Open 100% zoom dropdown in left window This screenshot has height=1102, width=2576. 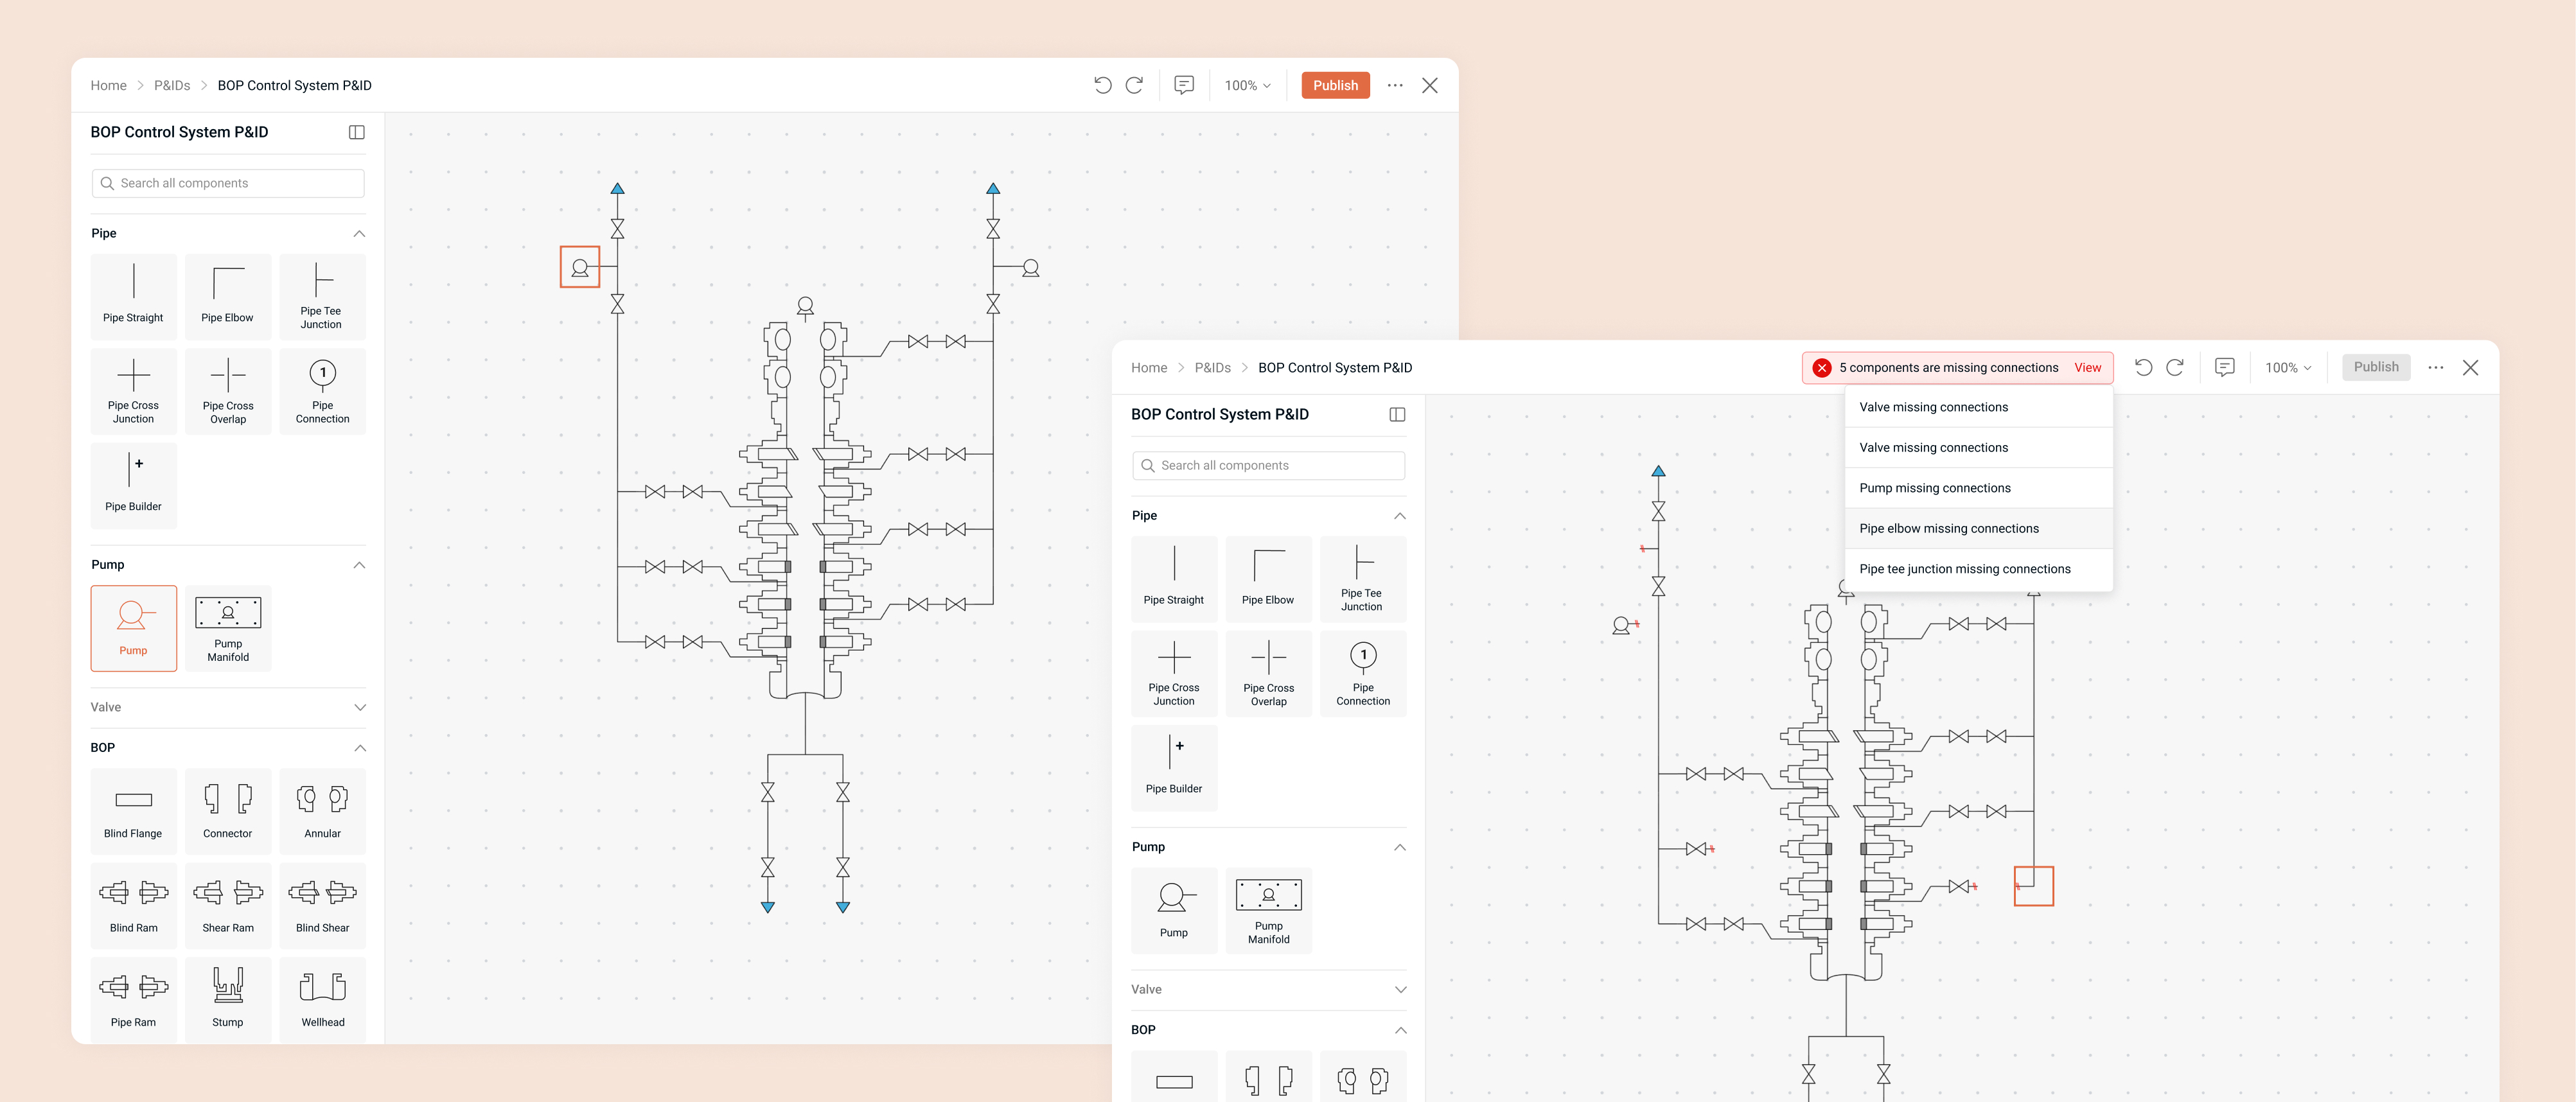(1247, 85)
